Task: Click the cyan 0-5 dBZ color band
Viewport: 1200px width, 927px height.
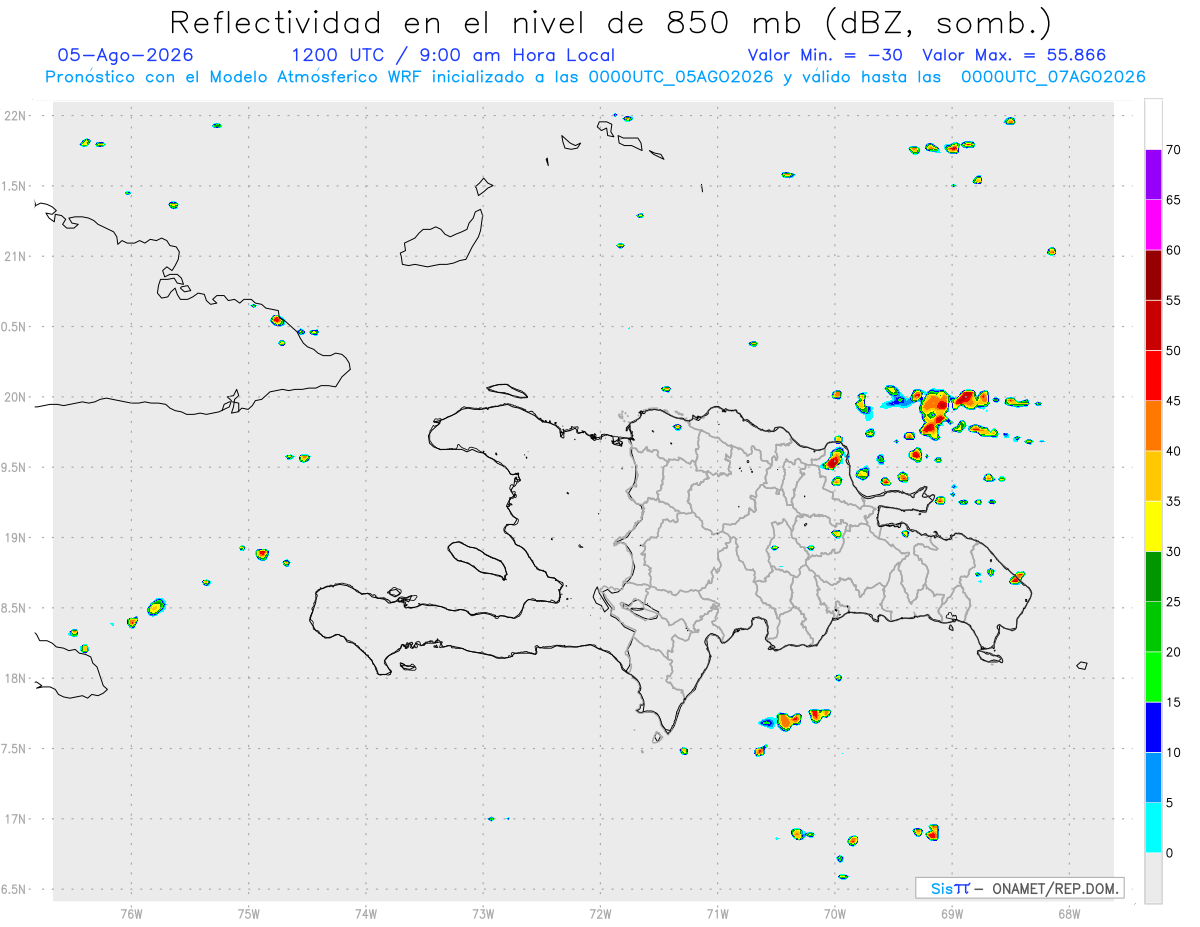Action: click(x=1153, y=828)
